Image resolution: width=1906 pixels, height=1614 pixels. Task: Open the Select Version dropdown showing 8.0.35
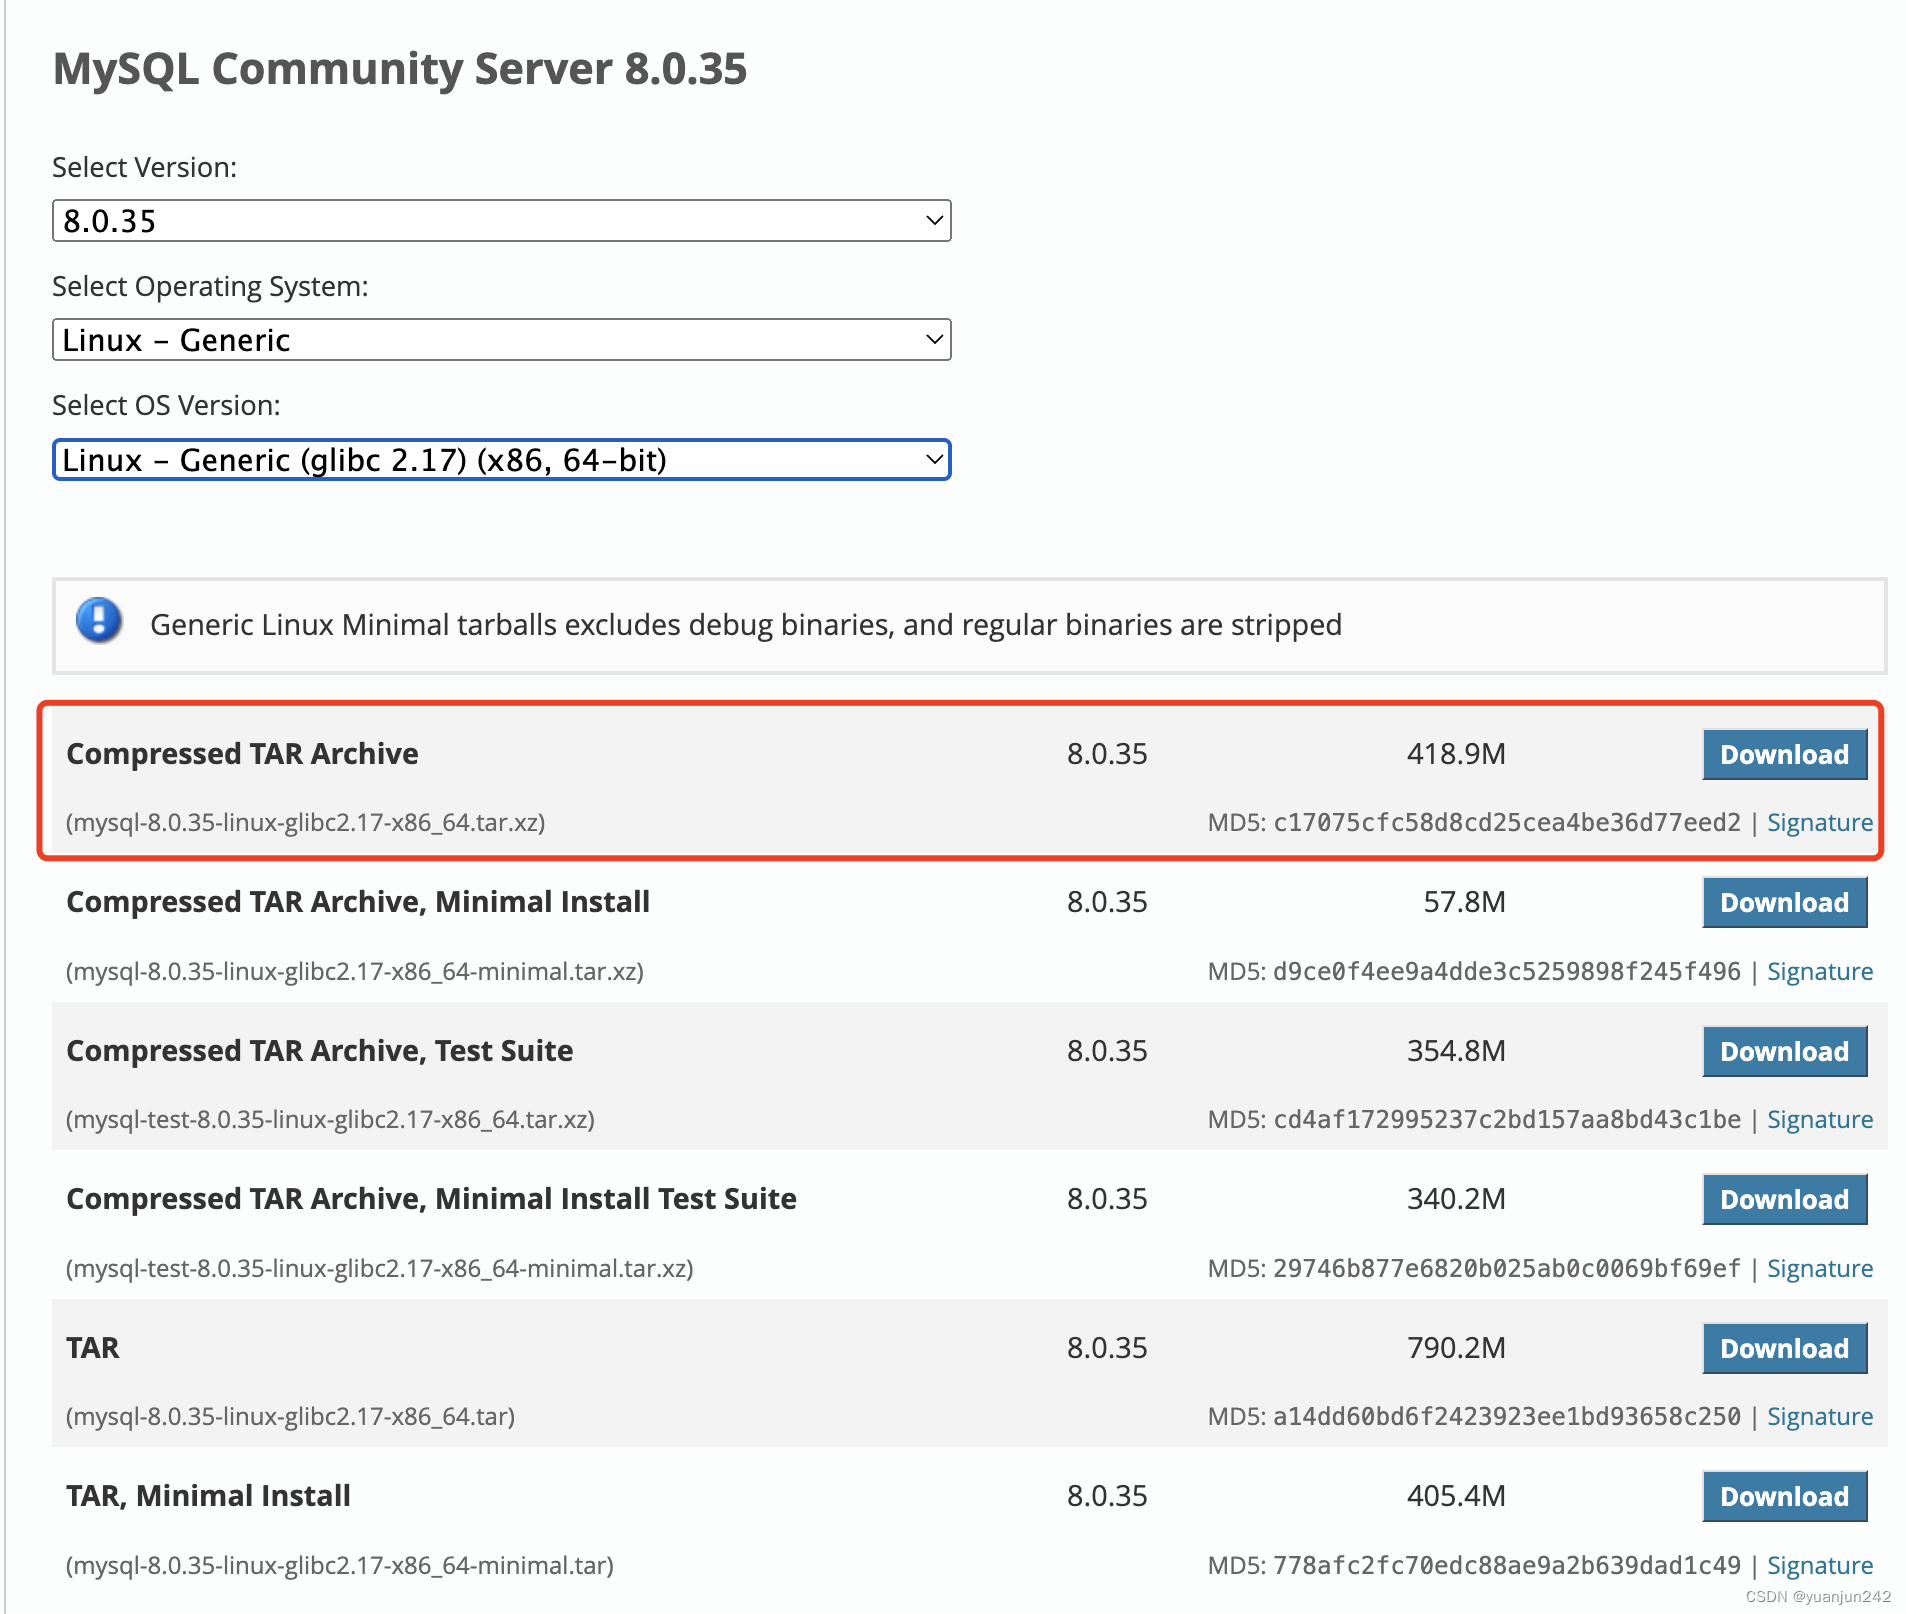(x=501, y=221)
